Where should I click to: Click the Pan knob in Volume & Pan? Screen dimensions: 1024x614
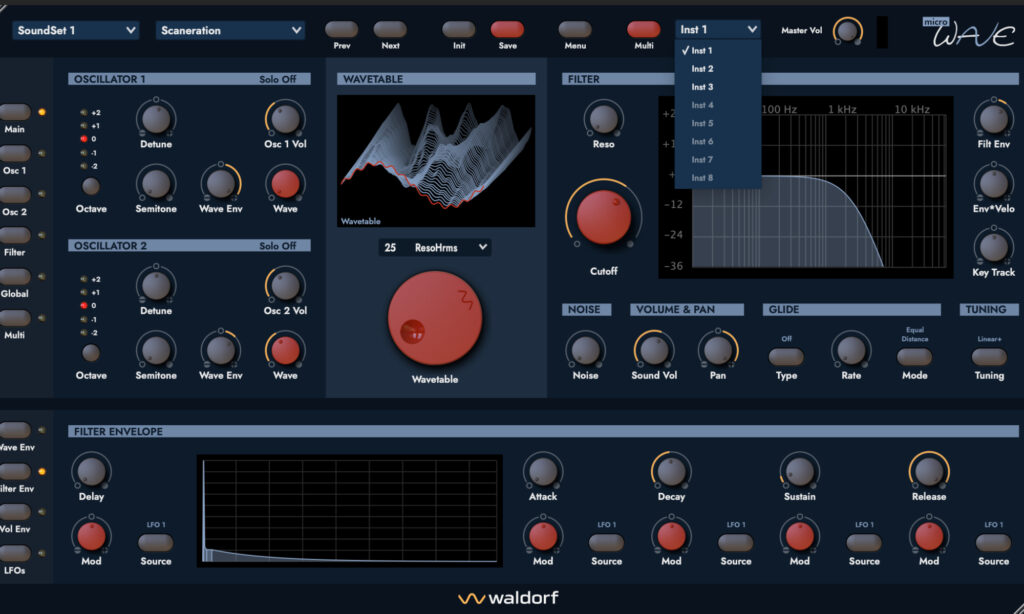[718, 352]
